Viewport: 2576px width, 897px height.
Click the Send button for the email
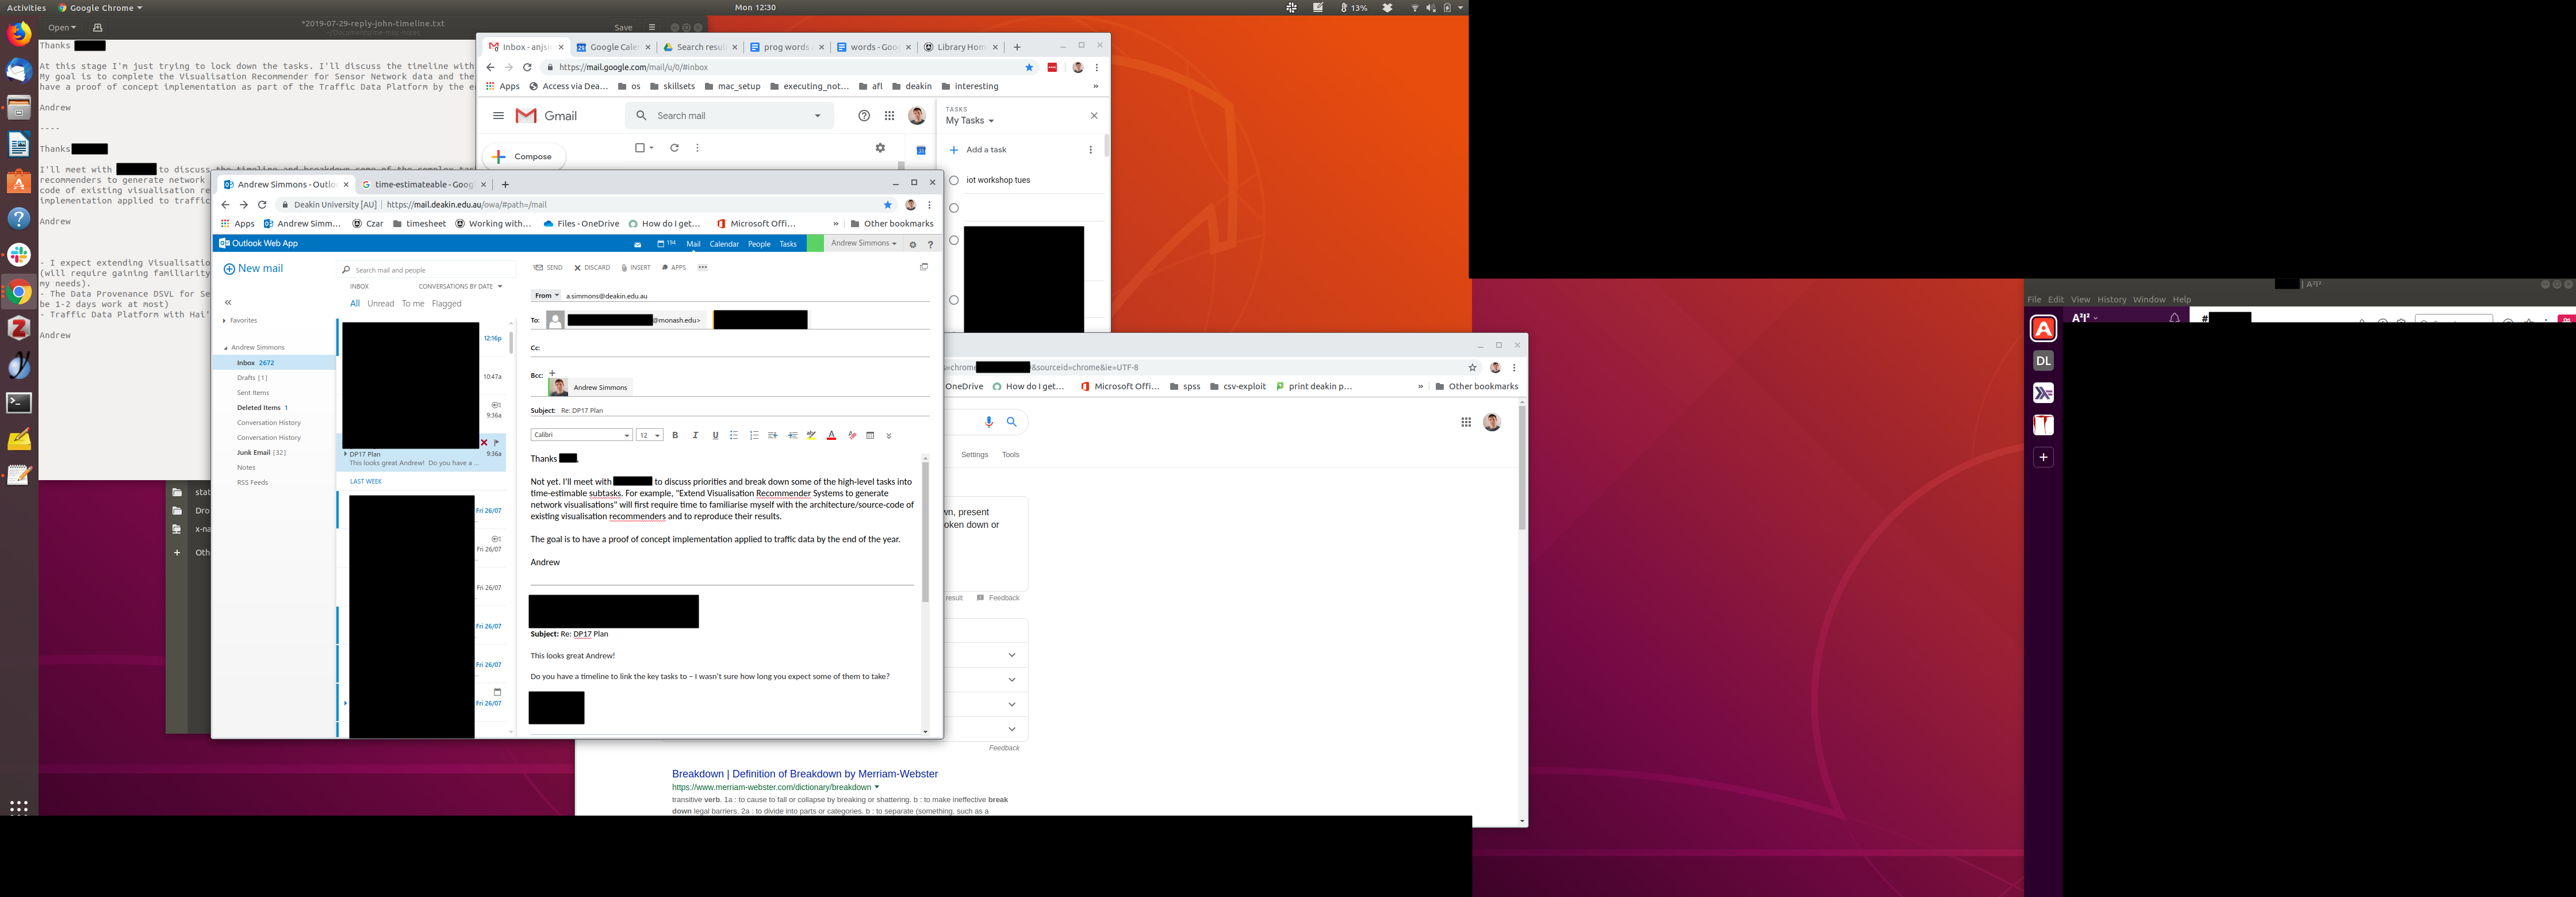548,268
